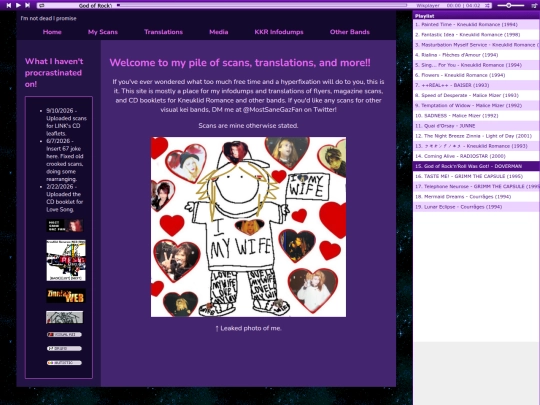
Task: Go to the Translations page
Action: (x=163, y=32)
